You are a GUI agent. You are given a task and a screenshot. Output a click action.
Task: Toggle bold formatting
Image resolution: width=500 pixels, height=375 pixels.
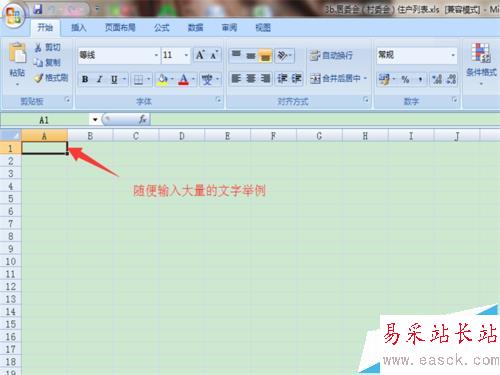pos(85,79)
